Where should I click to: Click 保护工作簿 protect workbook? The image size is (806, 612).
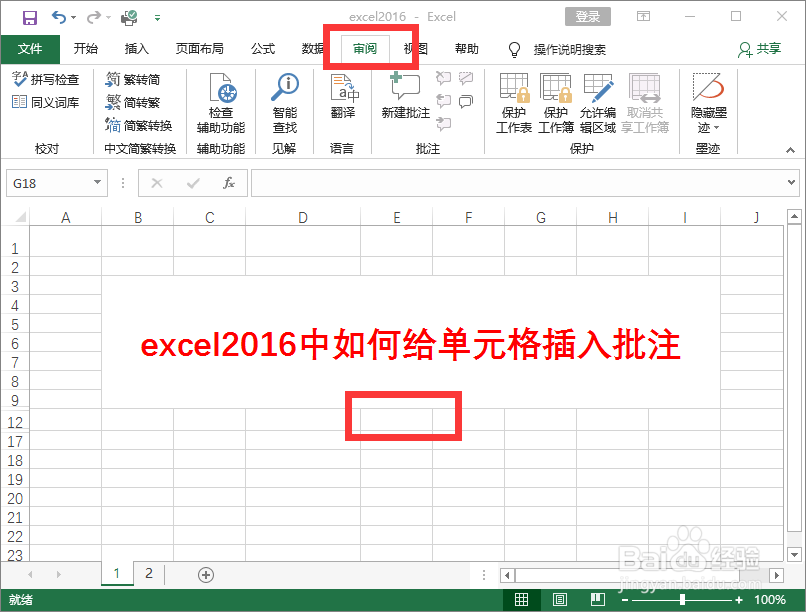coord(556,103)
